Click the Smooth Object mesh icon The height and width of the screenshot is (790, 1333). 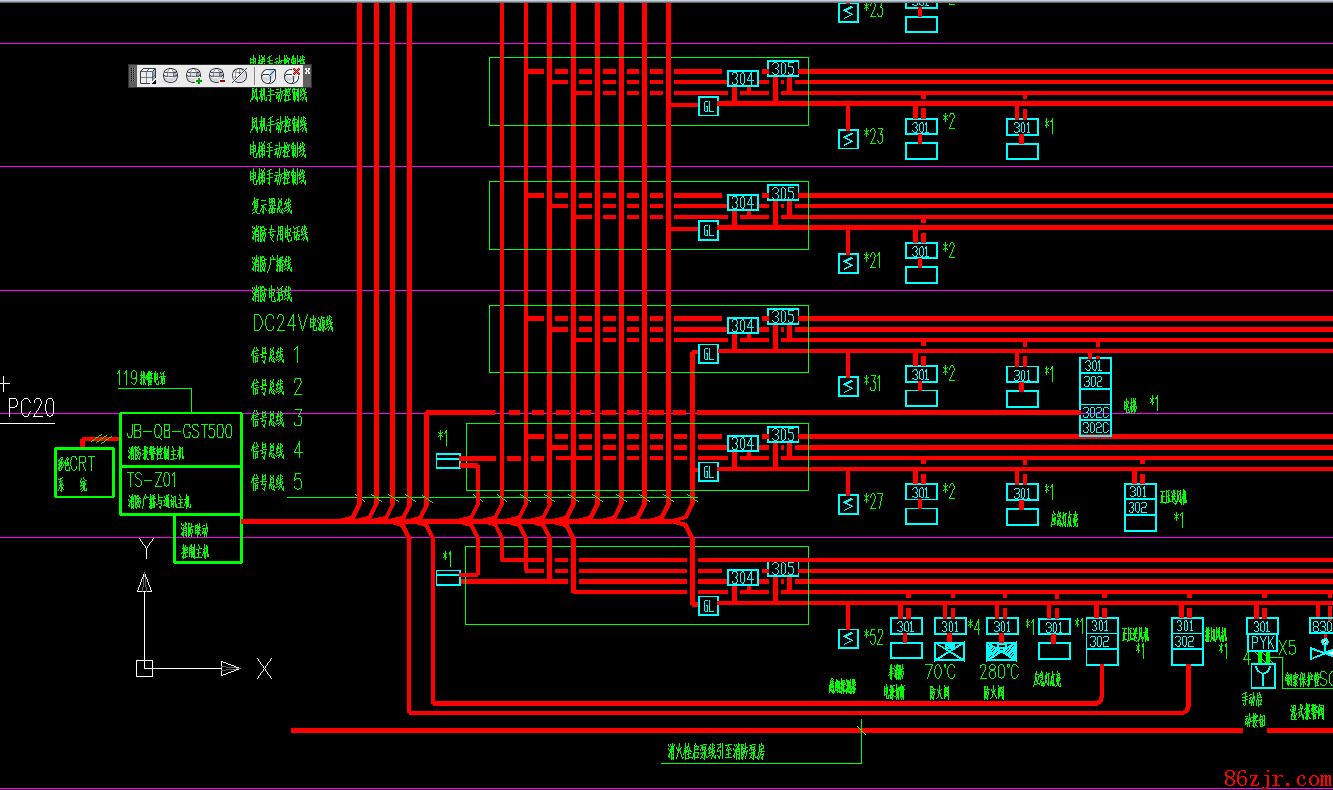170,76
